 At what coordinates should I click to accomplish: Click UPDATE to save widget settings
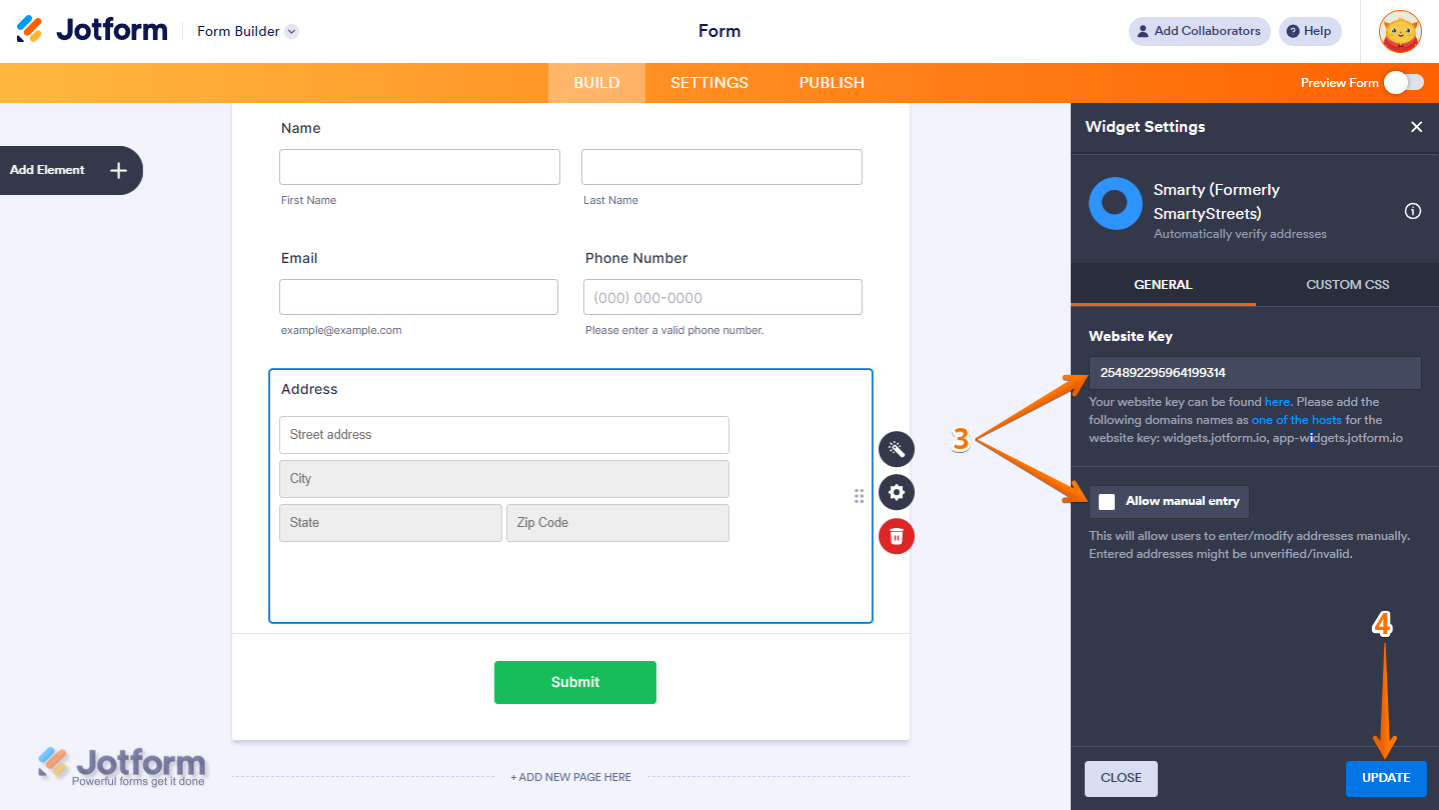[1385, 778]
